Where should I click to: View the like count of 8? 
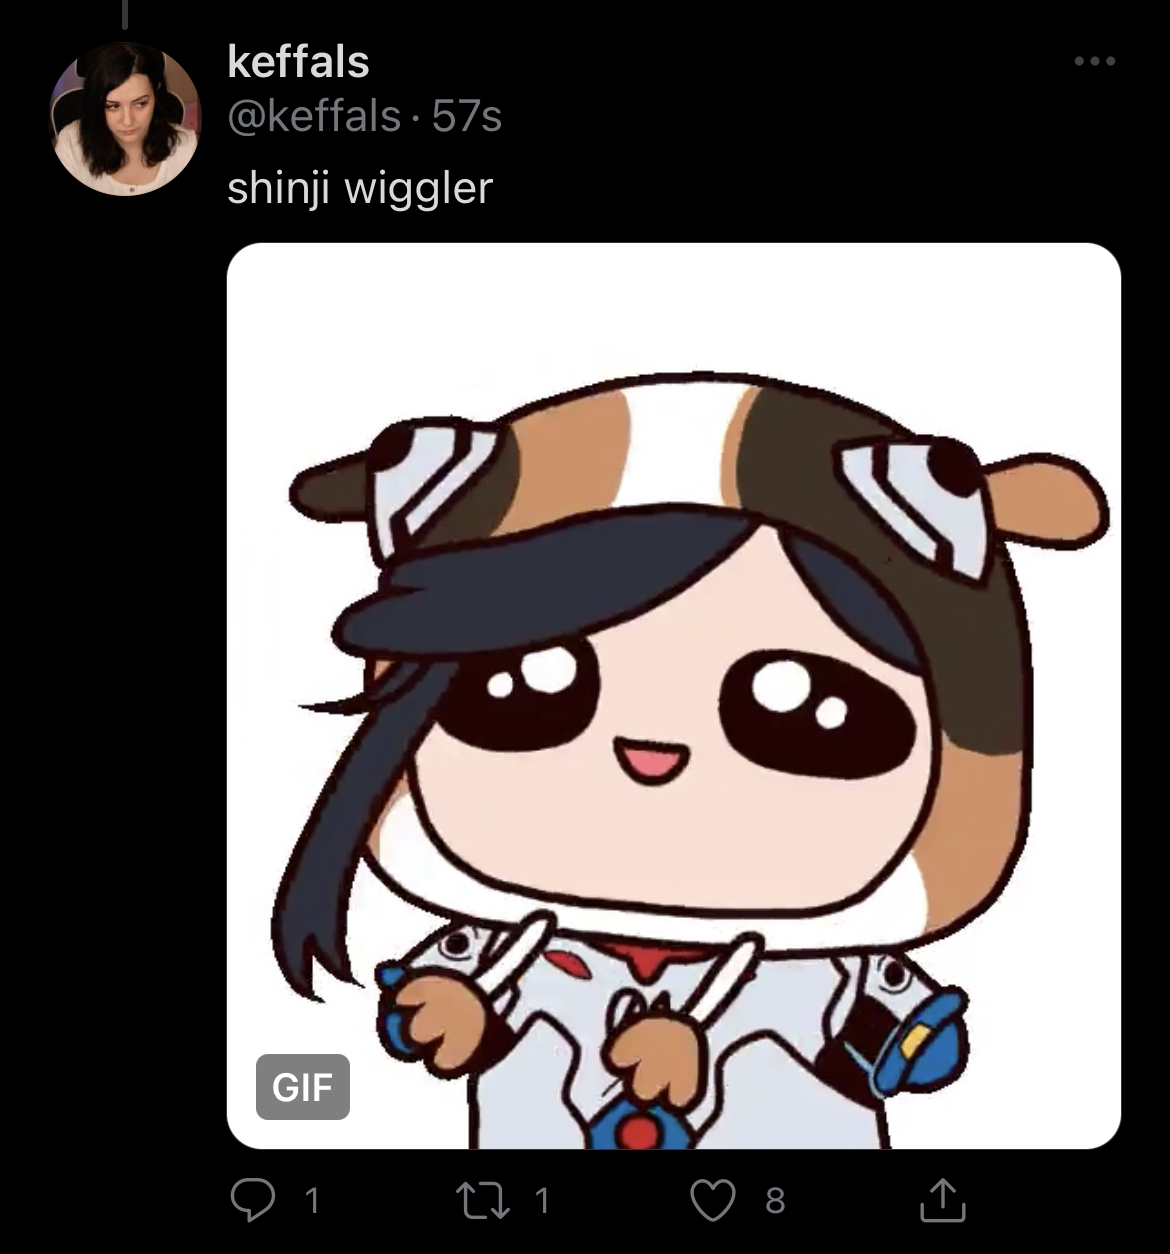click(775, 1200)
